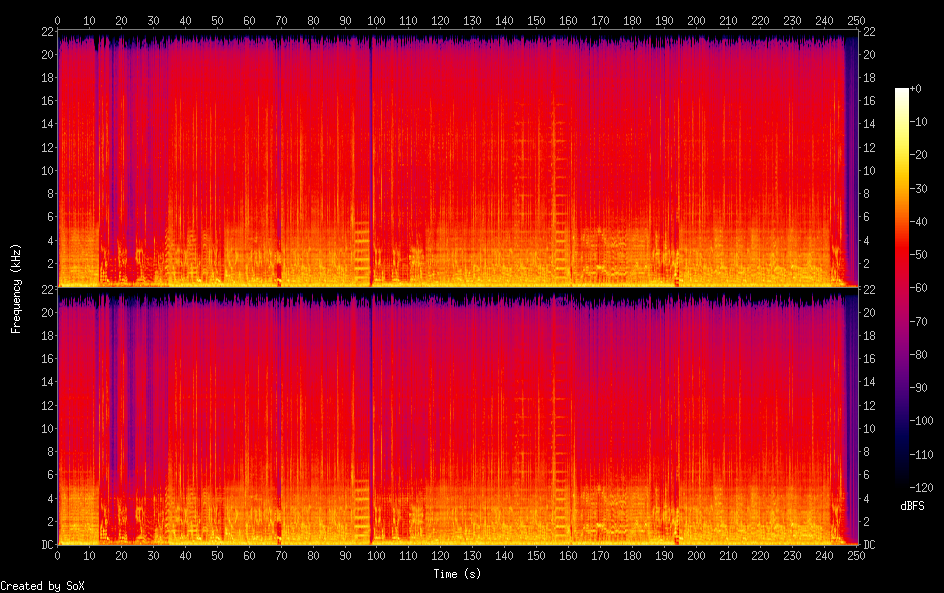Viewport: 944px width, 593px height.
Task: Click the '190' tick on the bottom time axis
Action: tap(664, 556)
